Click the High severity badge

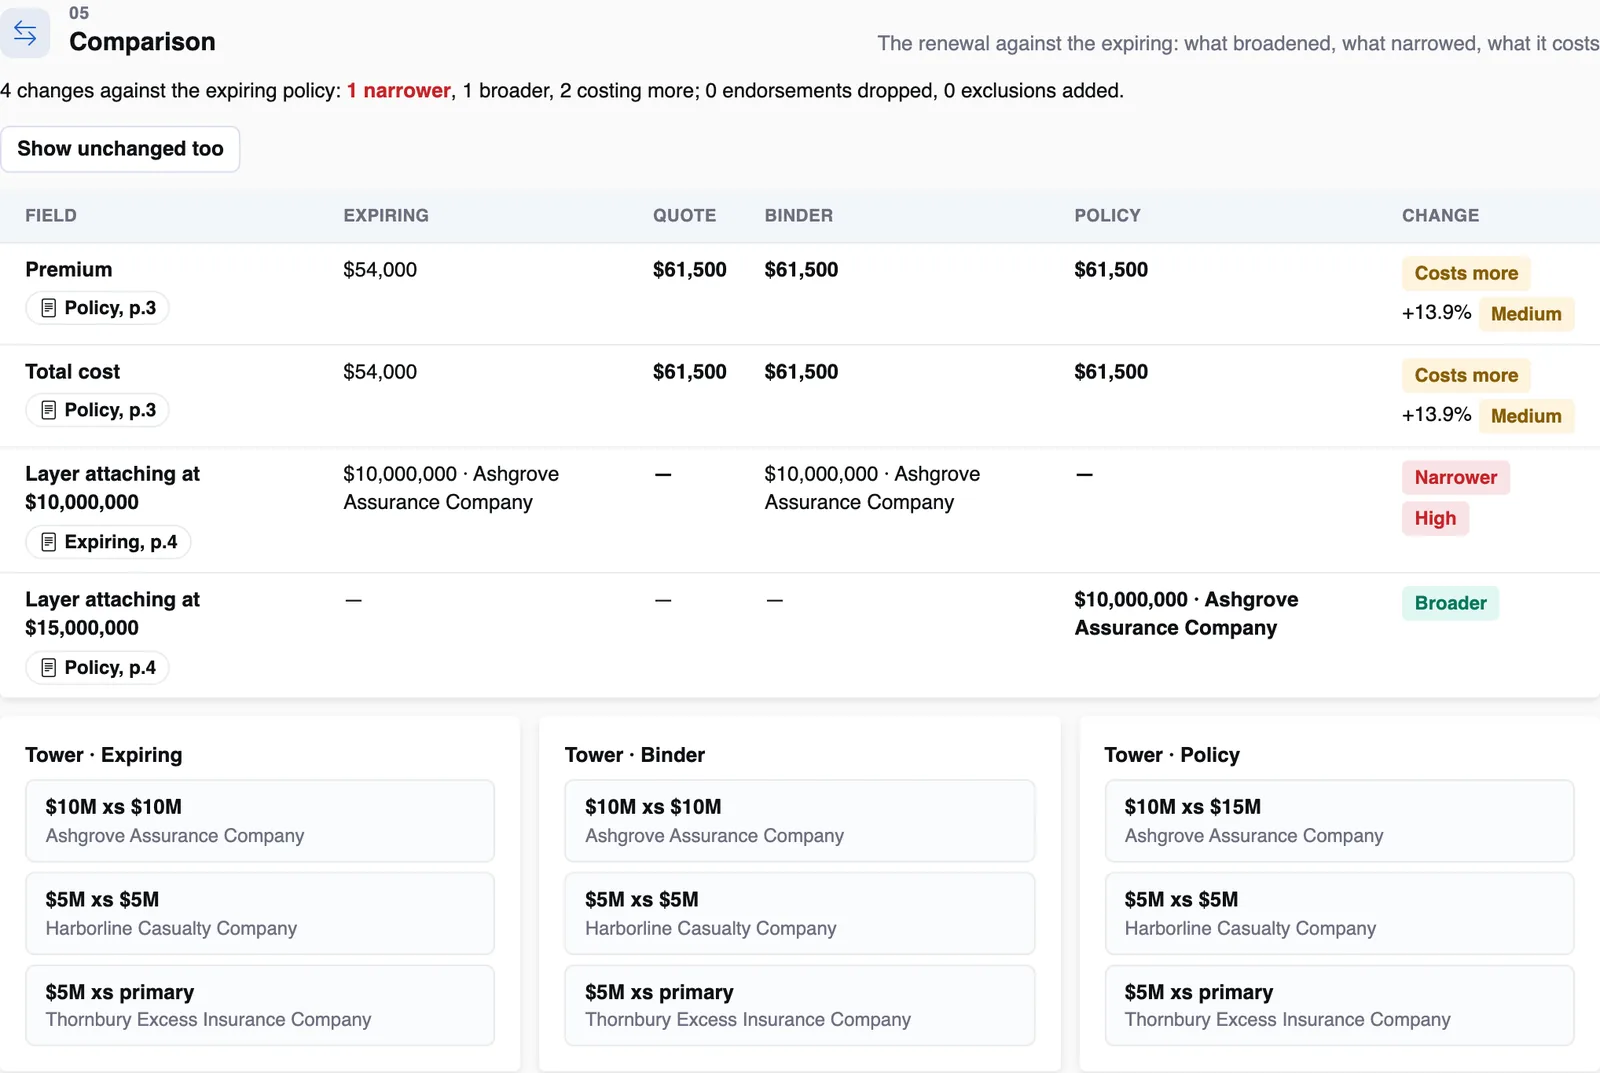click(x=1435, y=518)
